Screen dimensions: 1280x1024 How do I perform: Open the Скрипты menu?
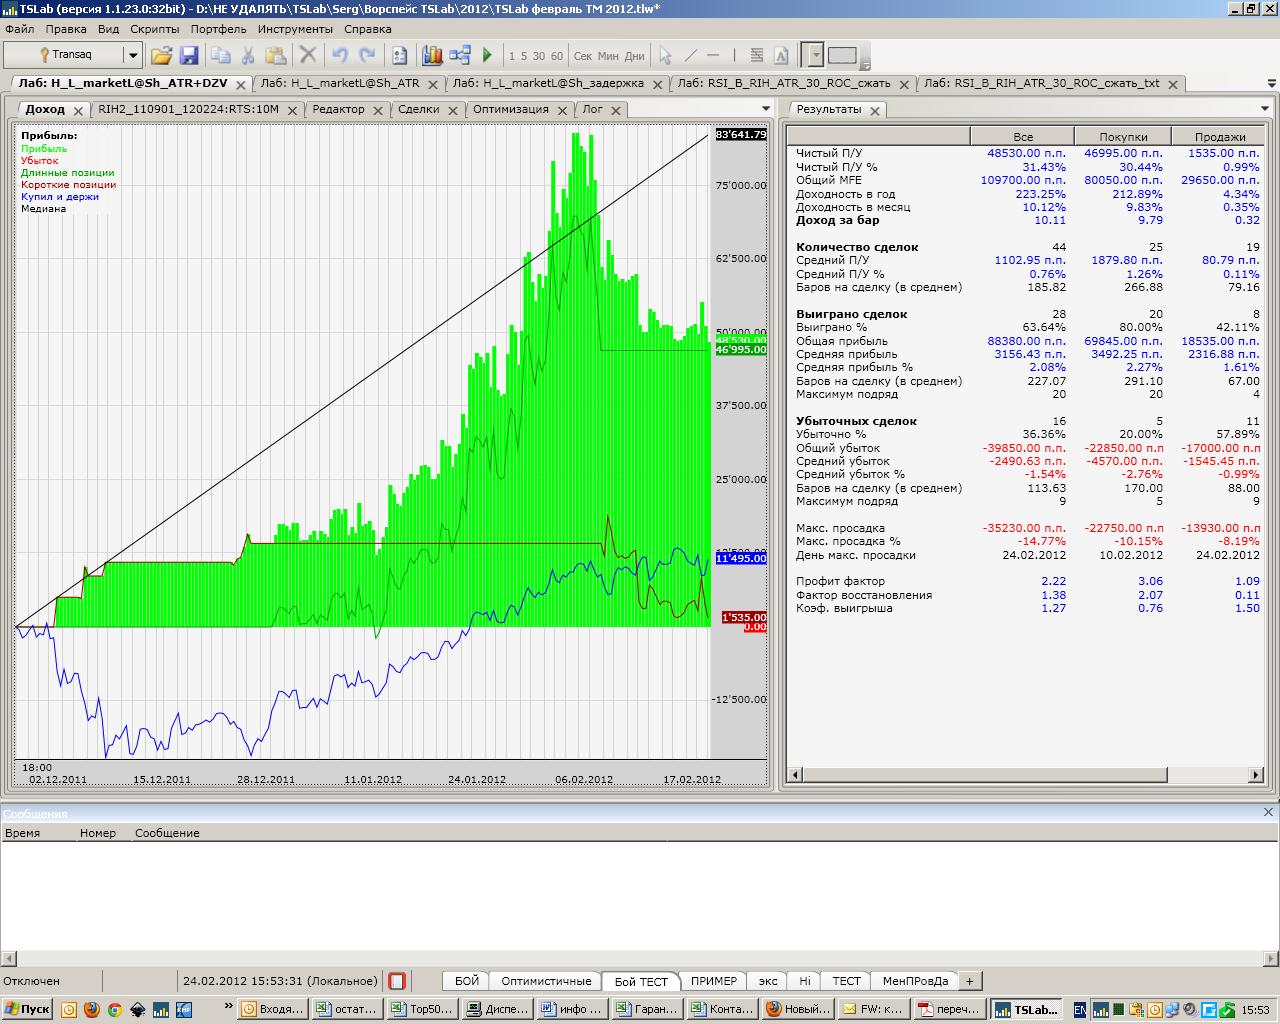coord(154,29)
